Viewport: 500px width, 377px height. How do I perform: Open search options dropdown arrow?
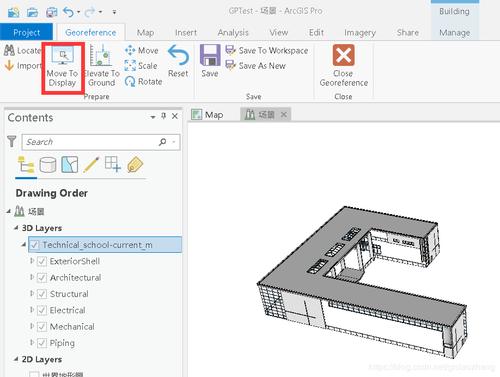[x=174, y=142]
